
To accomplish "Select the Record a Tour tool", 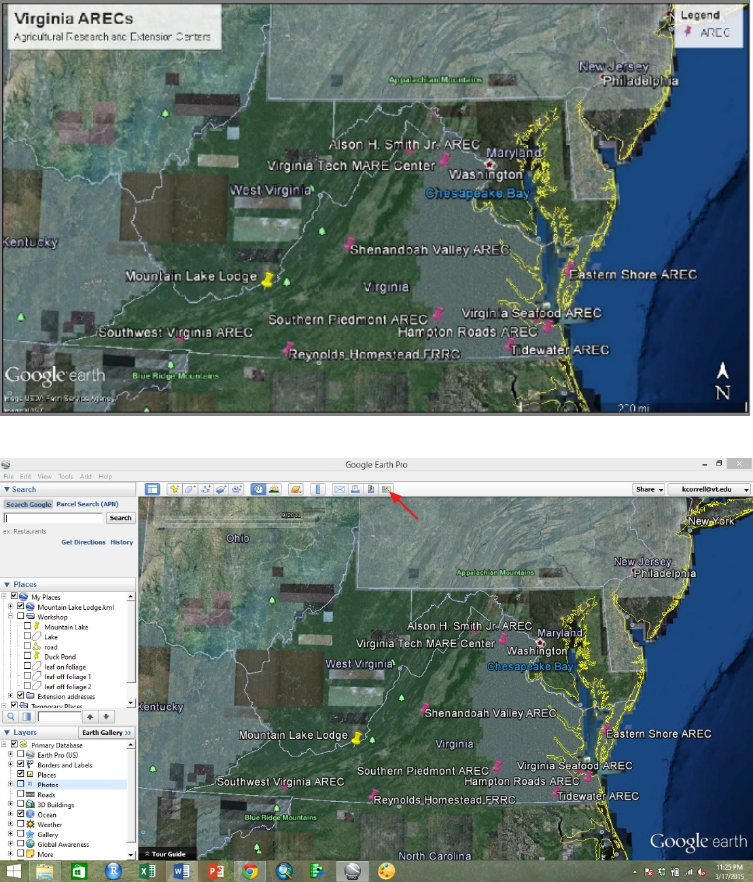I will 237,489.
